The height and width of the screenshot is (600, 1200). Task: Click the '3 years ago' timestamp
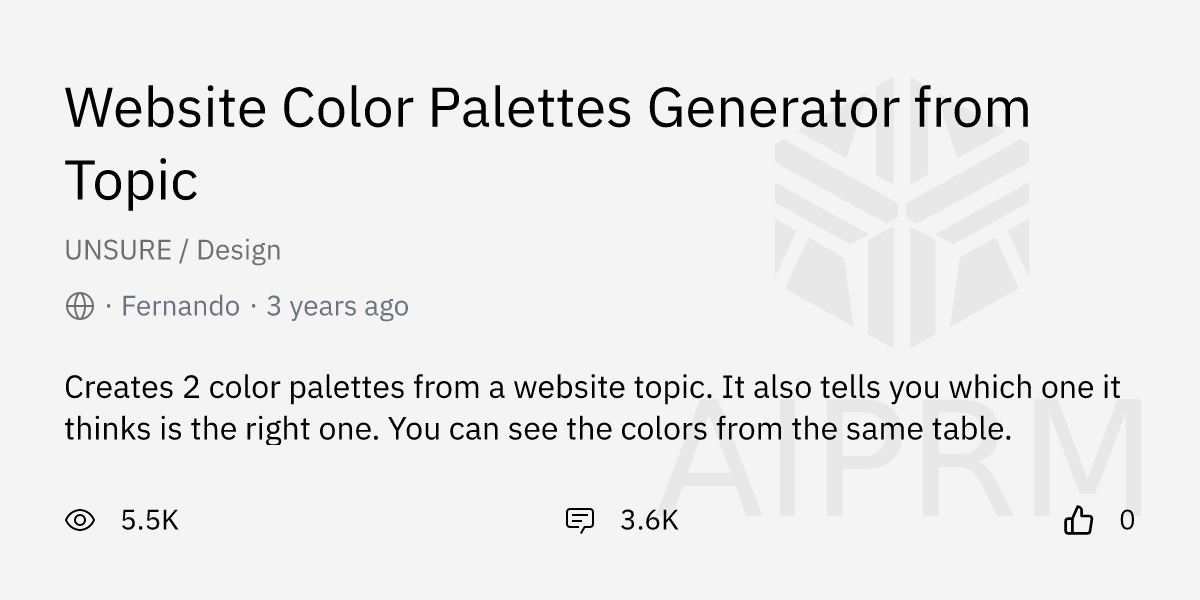point(337,306)
